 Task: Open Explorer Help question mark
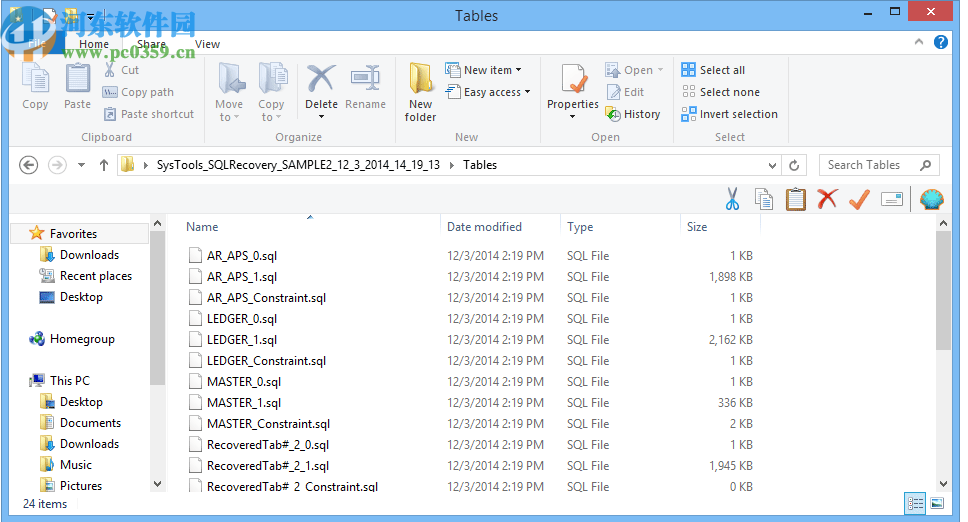tap(941, 42)
